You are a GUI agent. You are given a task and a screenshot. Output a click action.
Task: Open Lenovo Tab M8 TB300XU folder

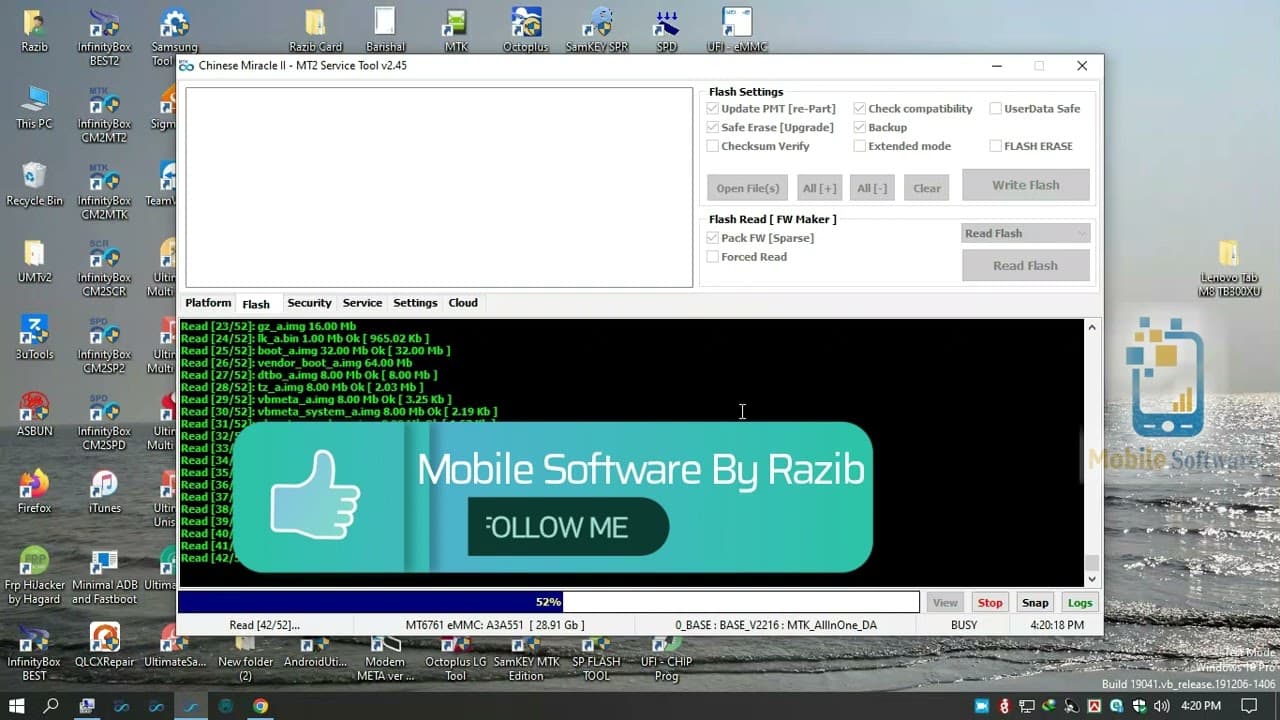(1229, 268)
